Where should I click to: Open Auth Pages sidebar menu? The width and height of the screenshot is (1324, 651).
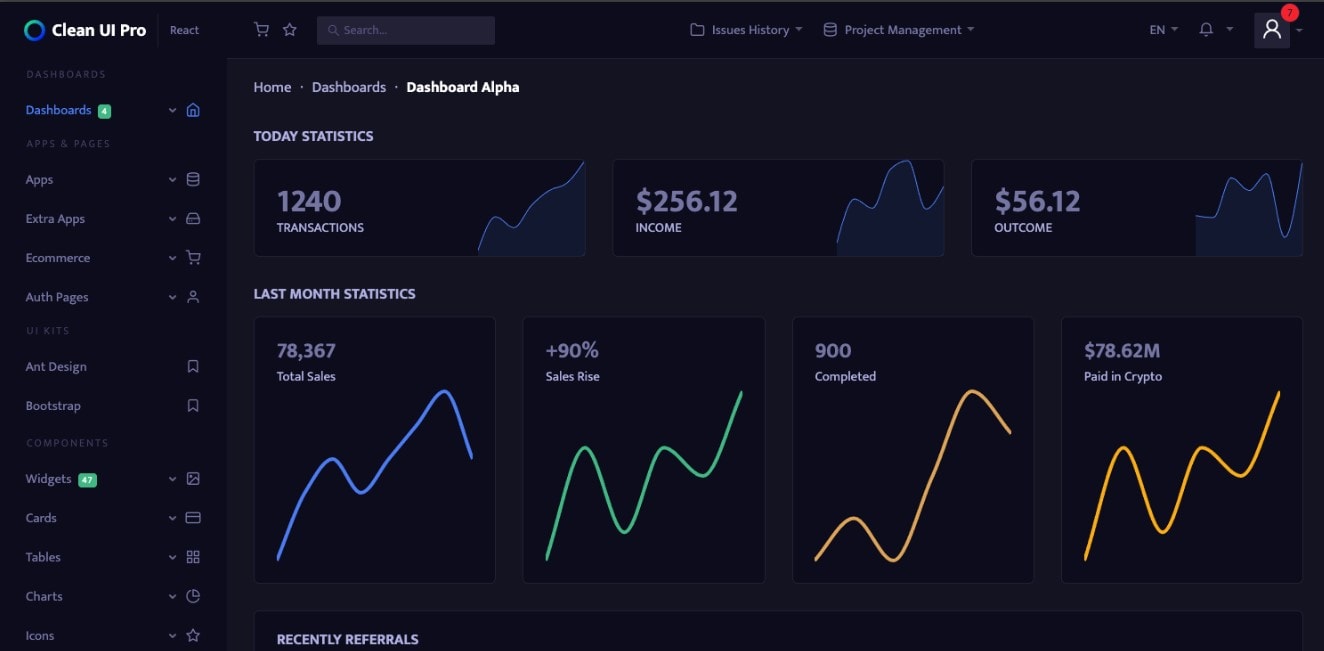pos(57,297)
